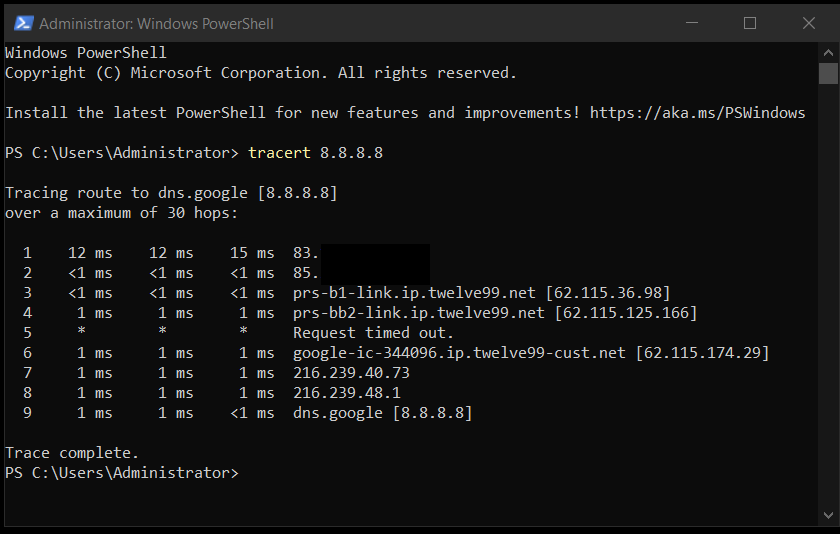Viewport: 840px width, 534px height.
Task: Open the PowerShell window system menu icon
Action: pyautogui.click(x=22, y=23)
